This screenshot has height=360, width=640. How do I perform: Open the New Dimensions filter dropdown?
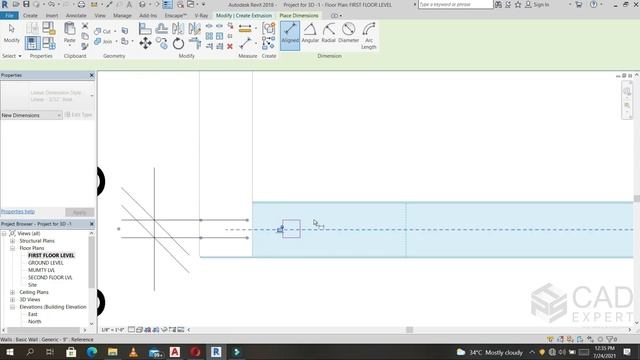pyautogui.click(x=31, y=116)
